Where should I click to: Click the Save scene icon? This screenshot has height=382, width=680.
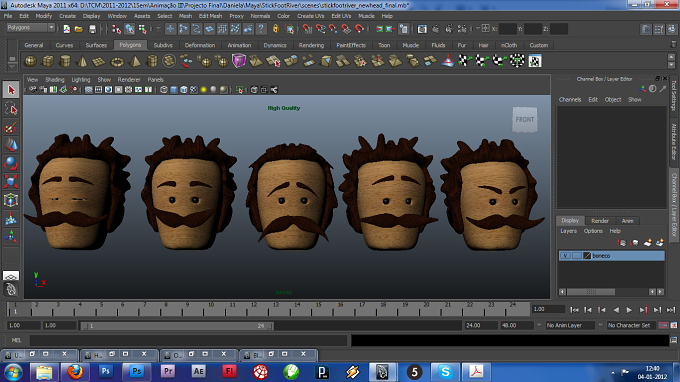[92, 29]
